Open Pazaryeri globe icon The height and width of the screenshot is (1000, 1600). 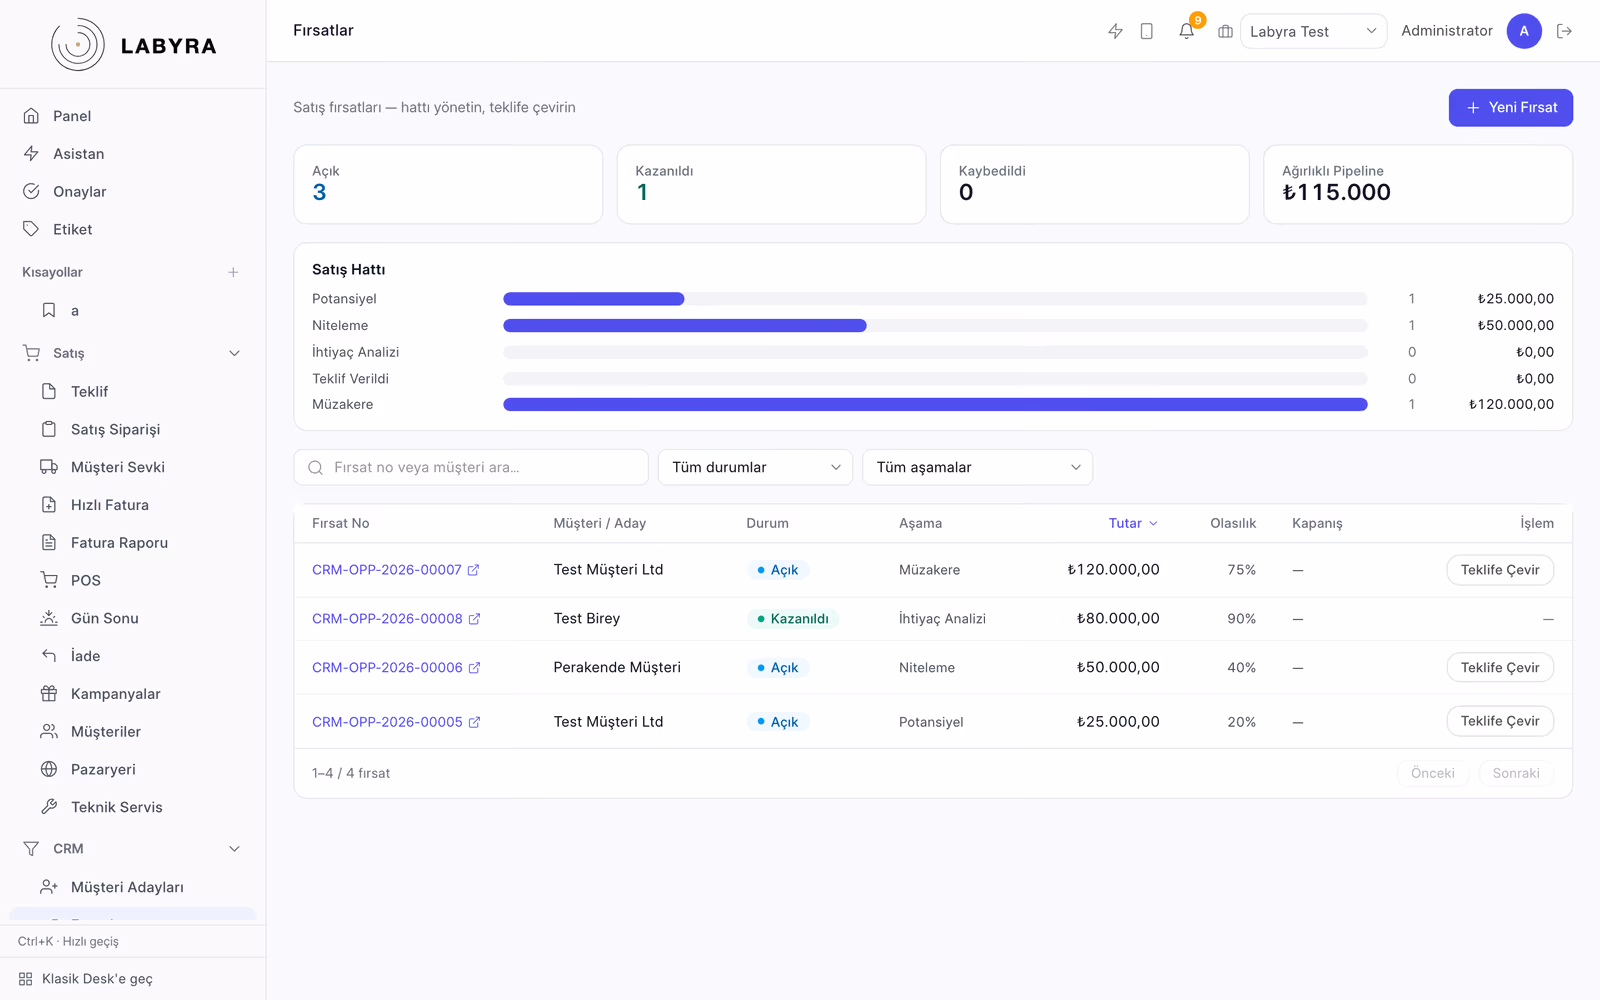click(48, 769)
